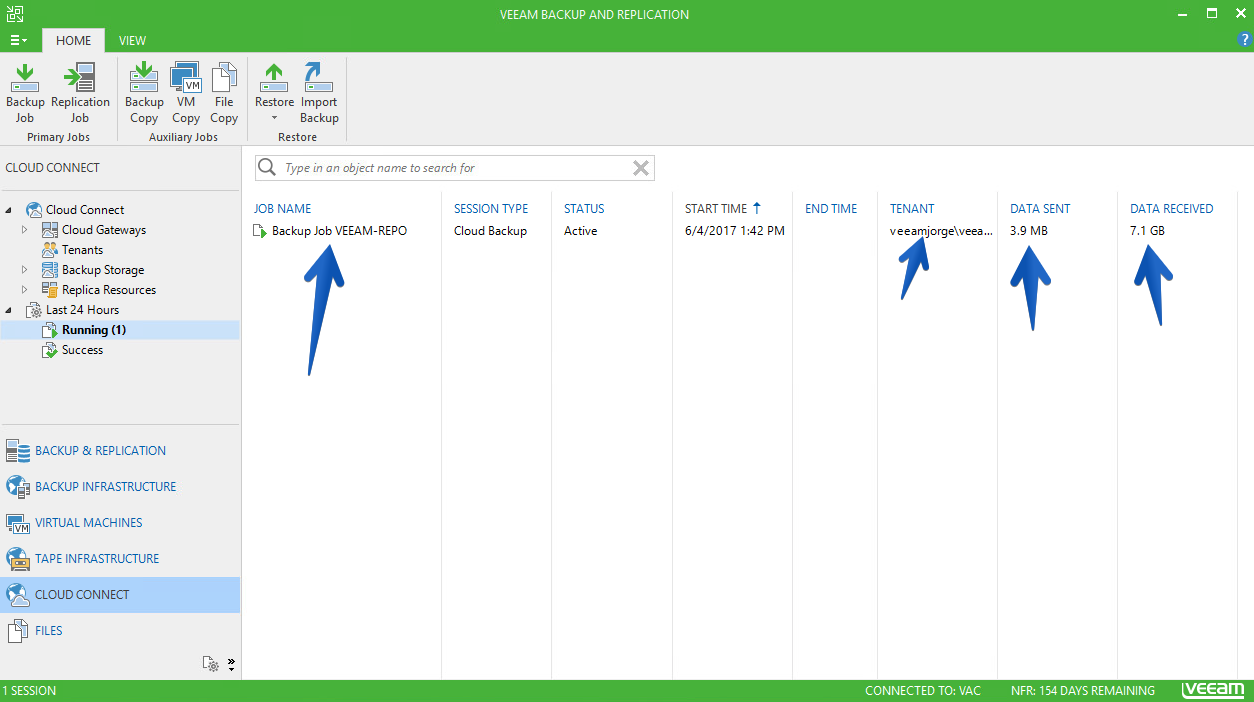
Task: Sort by DATA RECEIVED column header
Action: click(x=1171, y=209)
